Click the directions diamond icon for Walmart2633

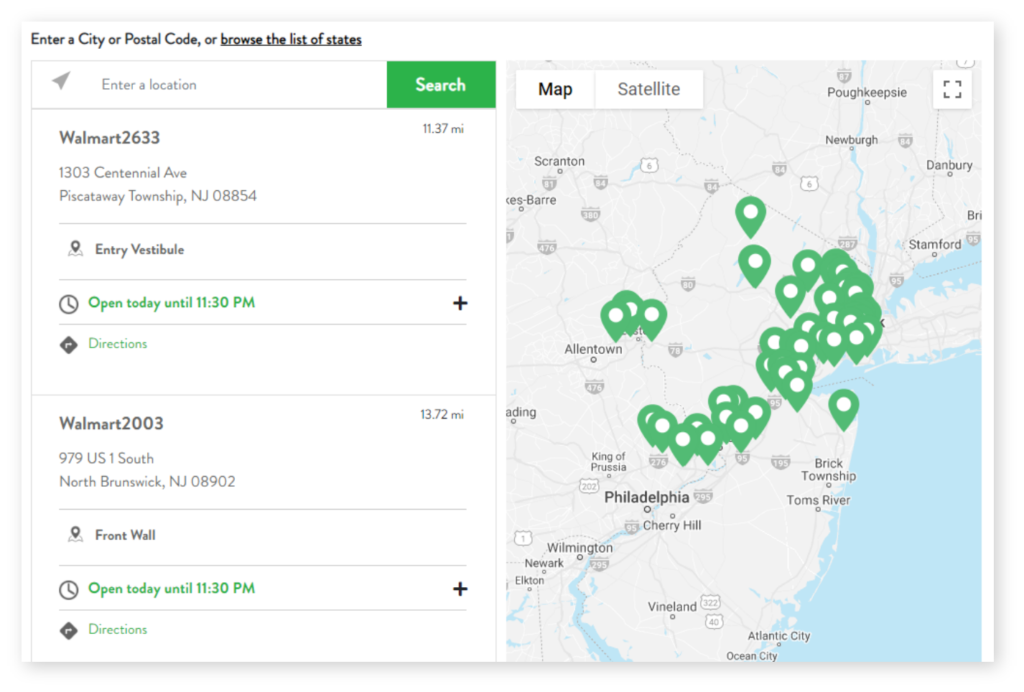pos(69,345)
